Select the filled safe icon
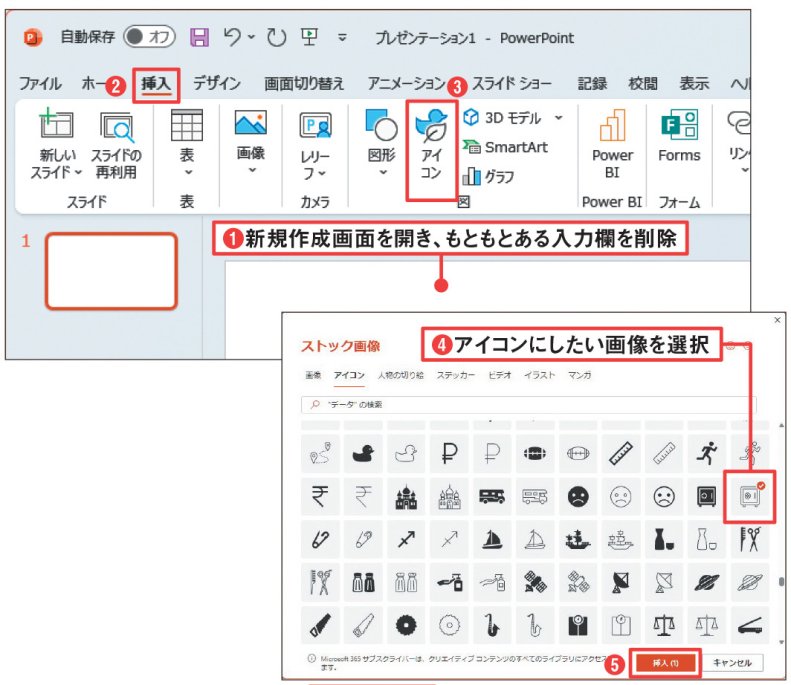791x685 pixels. point(707,497)
